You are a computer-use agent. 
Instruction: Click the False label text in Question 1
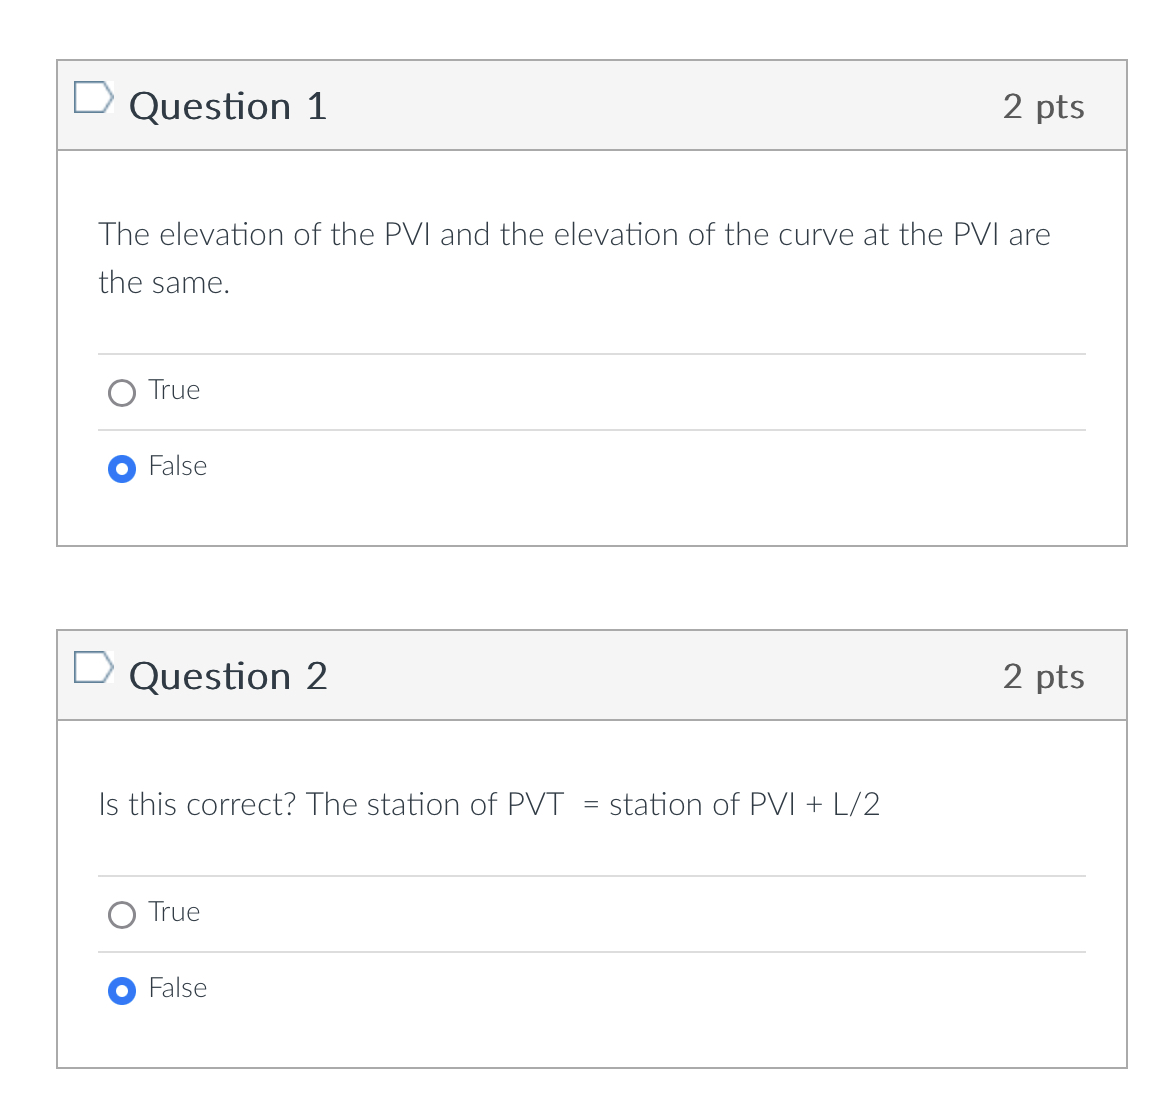point(177,466)
